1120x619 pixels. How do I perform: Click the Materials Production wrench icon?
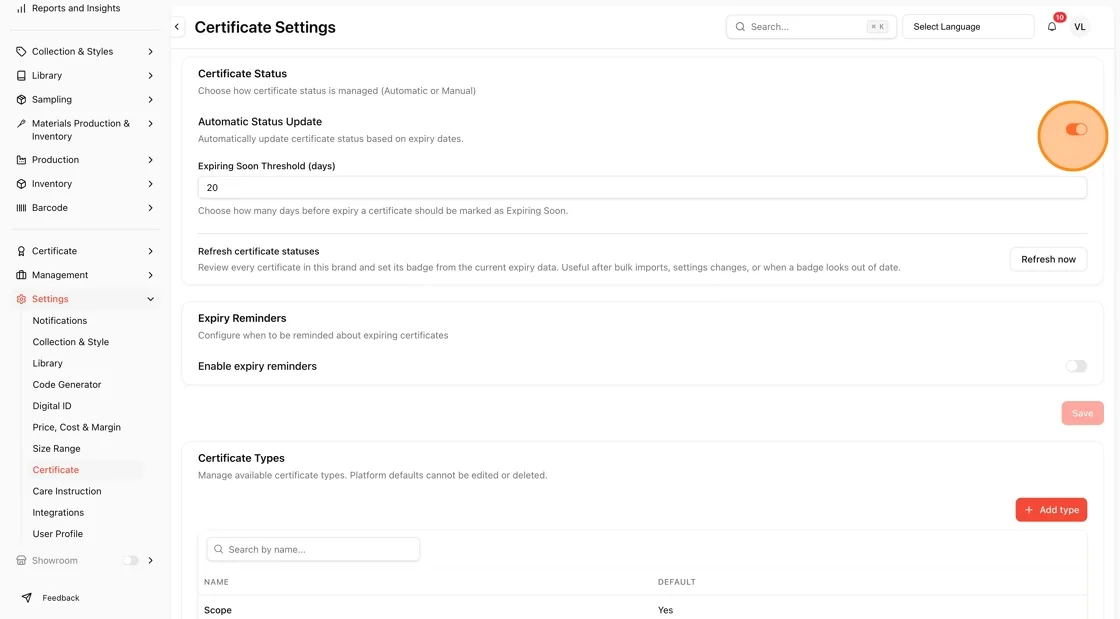click(x=21, y=124)
